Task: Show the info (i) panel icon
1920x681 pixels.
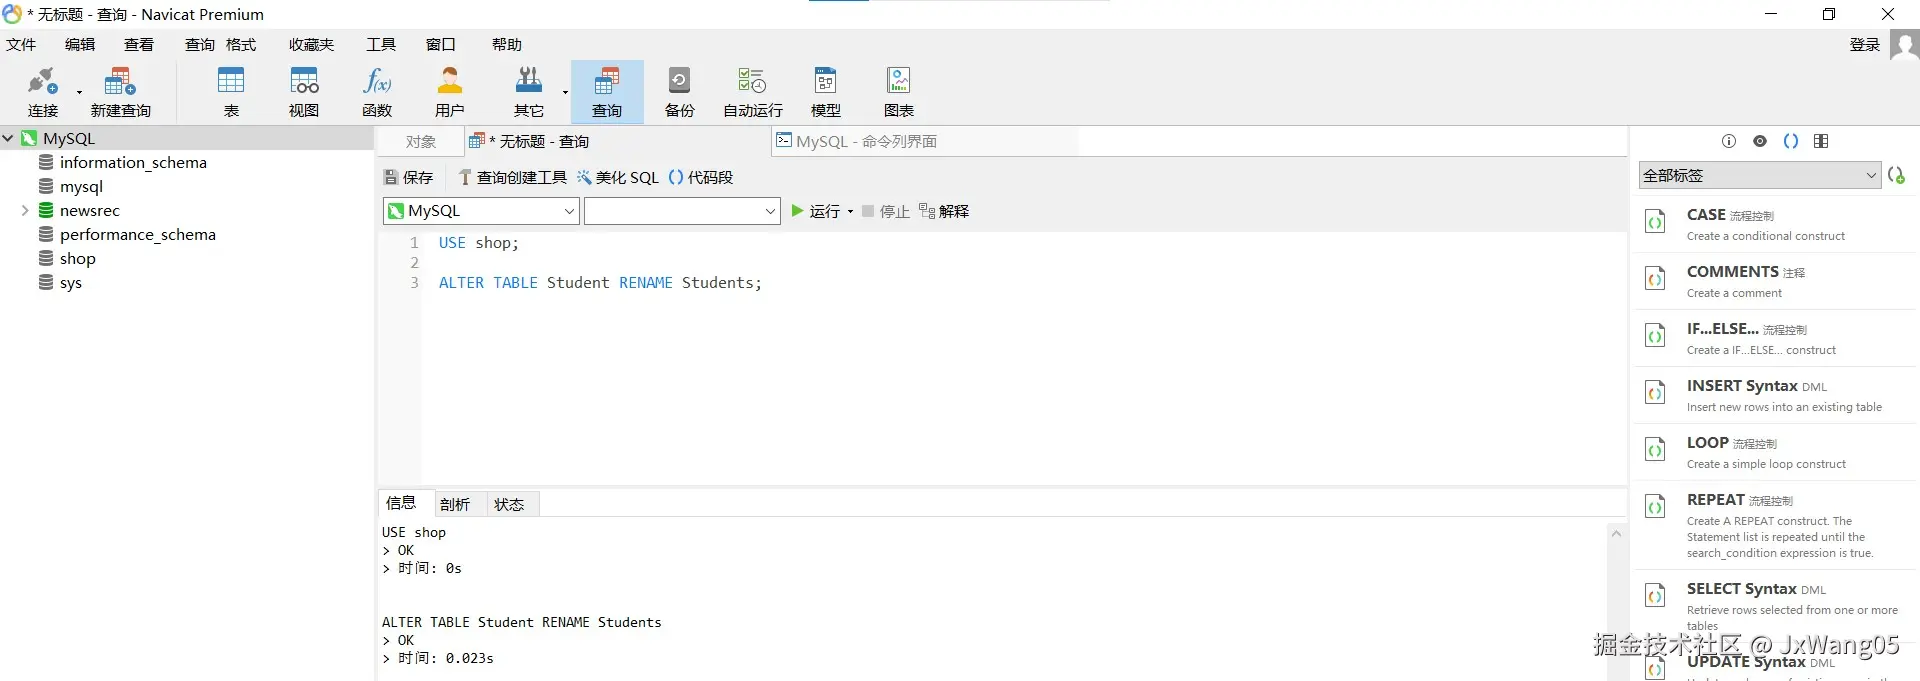Action: tap(1729, 141)
